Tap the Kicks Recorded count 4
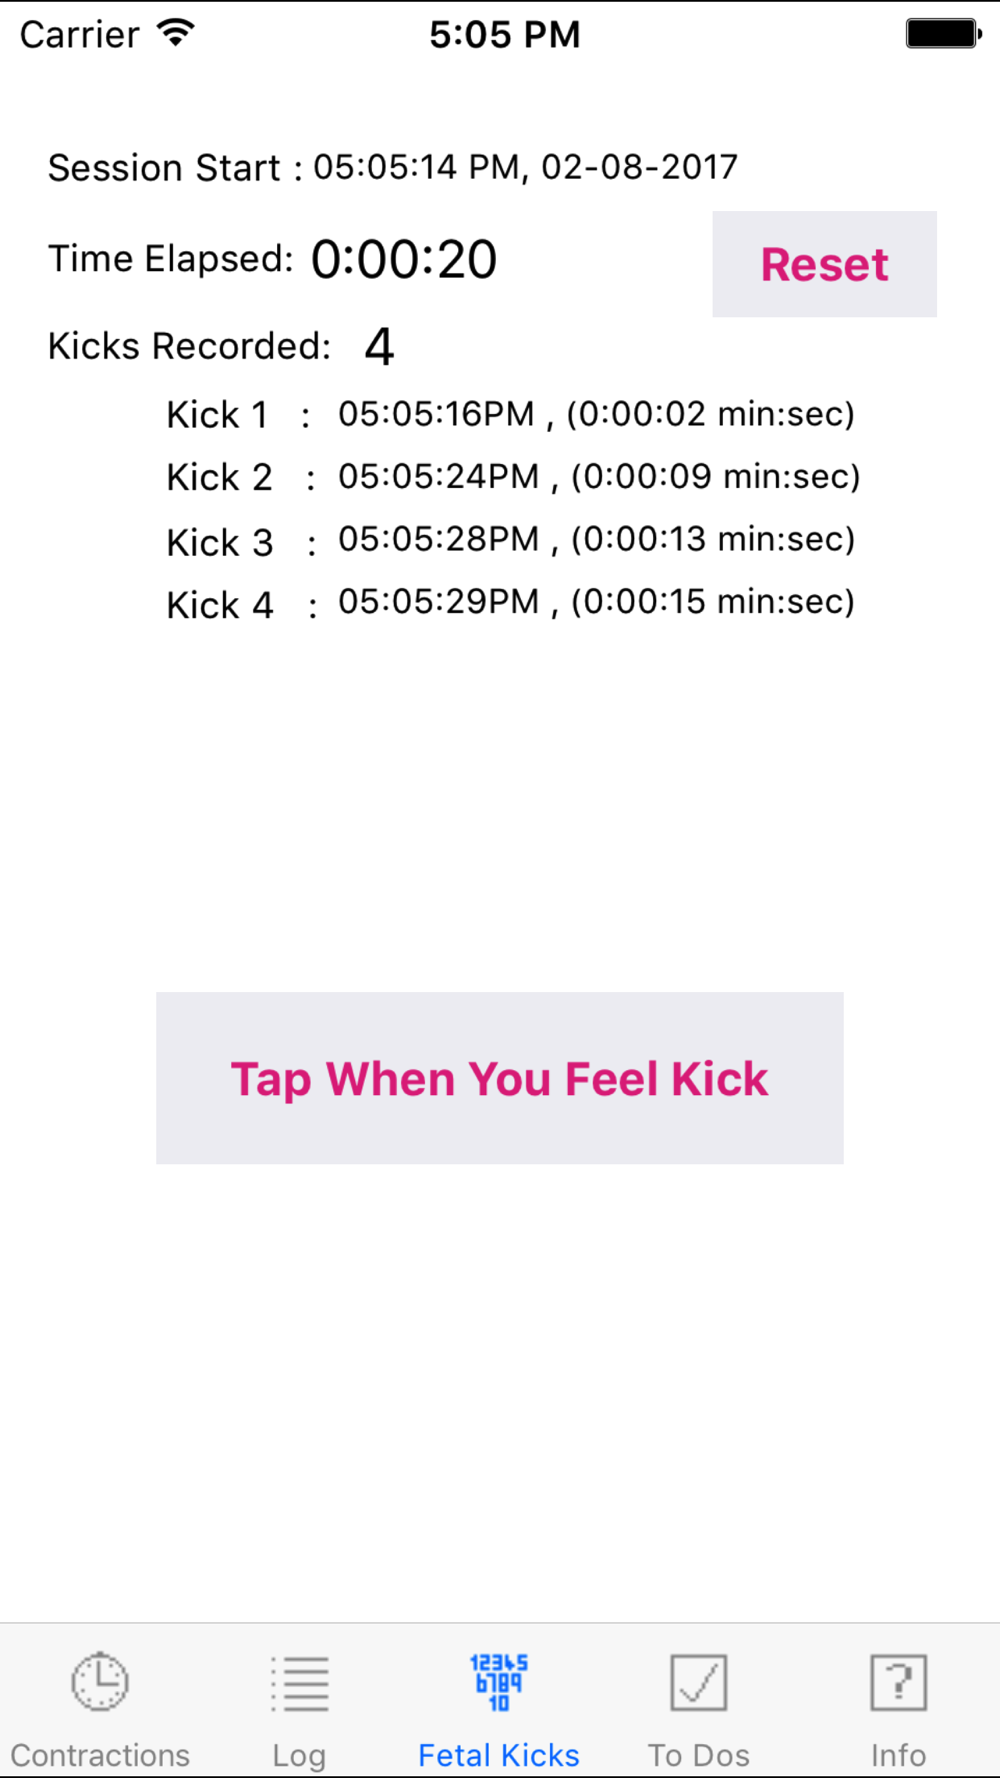The image size is (1000, 1778). click(379, 347)
